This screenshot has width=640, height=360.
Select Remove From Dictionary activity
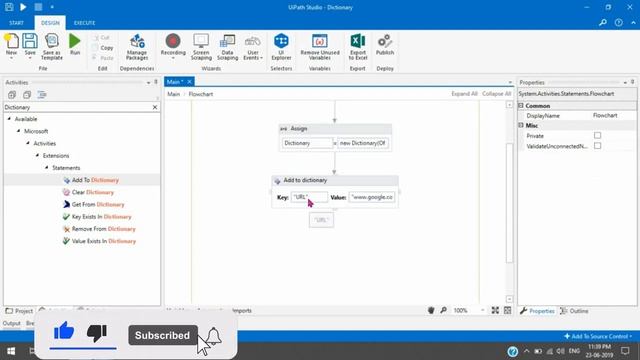click(99, 229)
